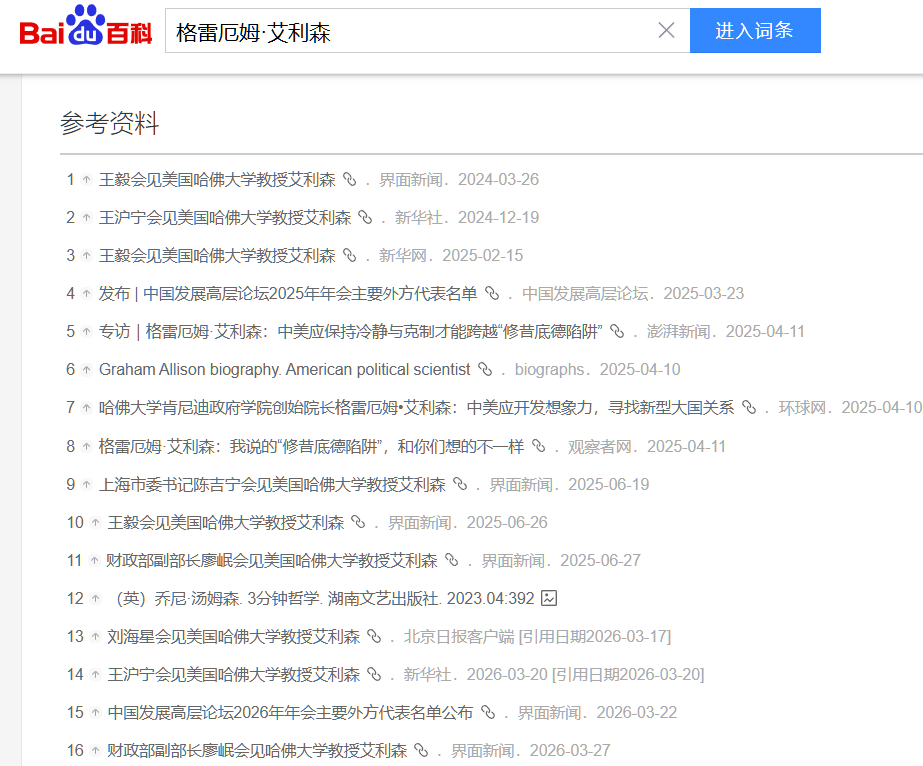Viewport: 923px width, 766px height.
Task: Click the 北京日报客户端 source text
Action: click(459, 636)
